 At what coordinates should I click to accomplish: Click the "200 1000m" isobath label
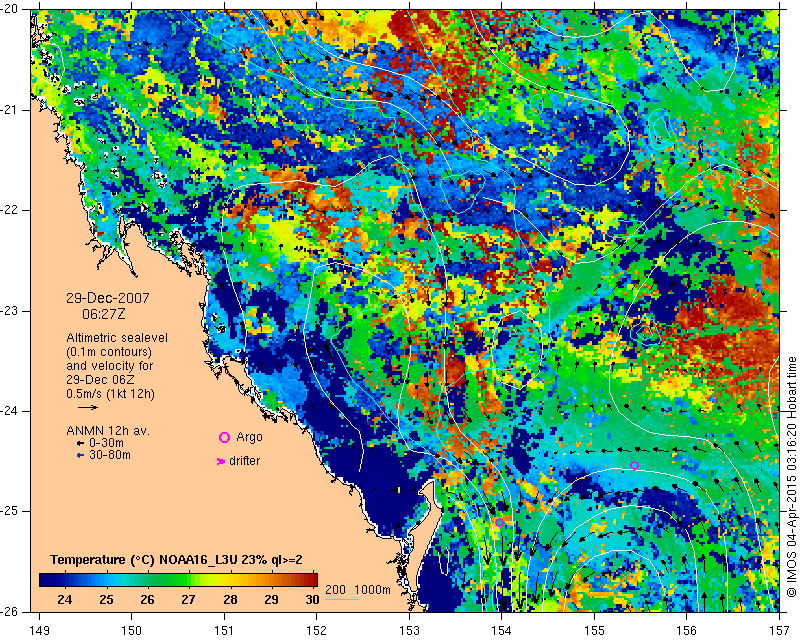click(x=358, y=590)
